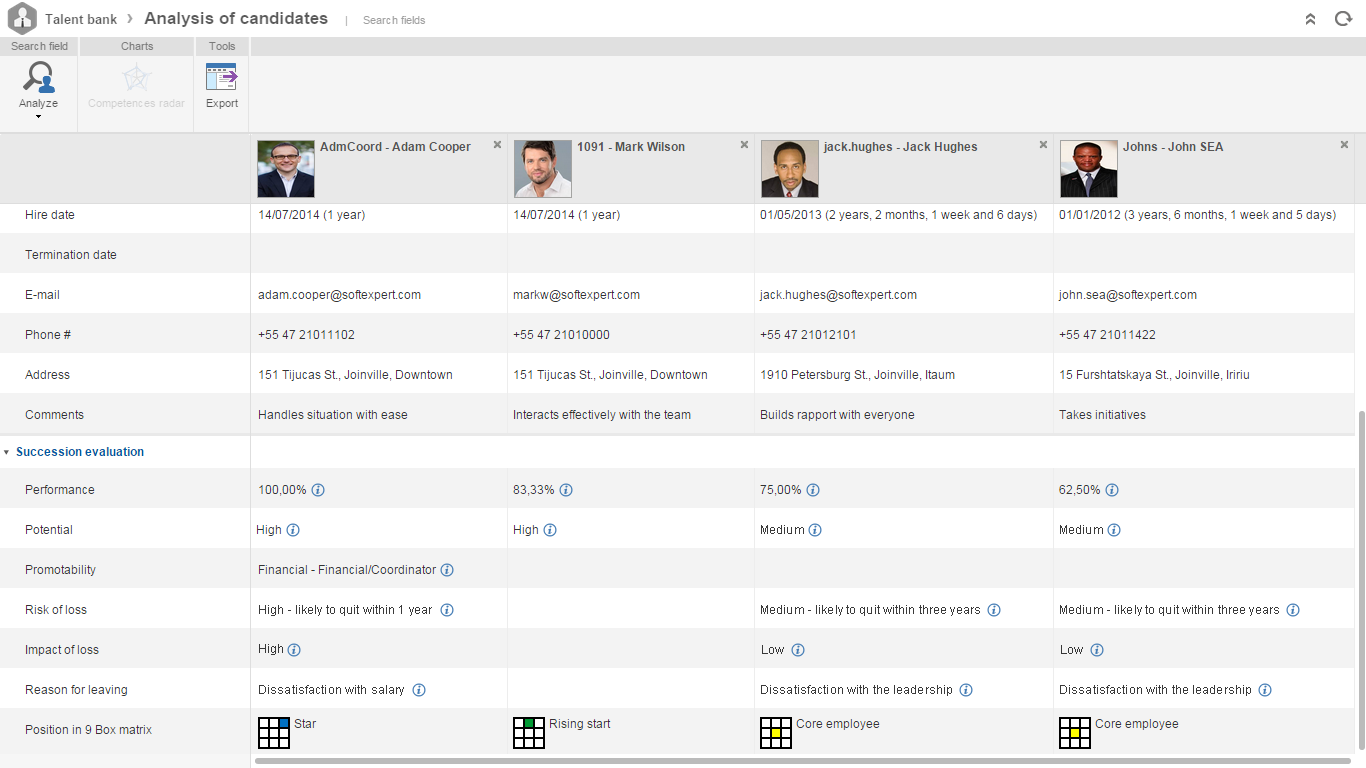Click the Search fields input box

click(394, 19)
